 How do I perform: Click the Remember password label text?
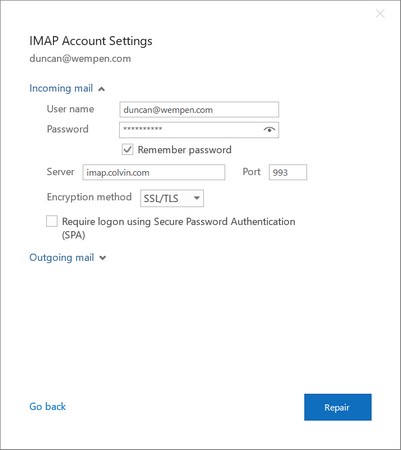[x=184, y=150]
